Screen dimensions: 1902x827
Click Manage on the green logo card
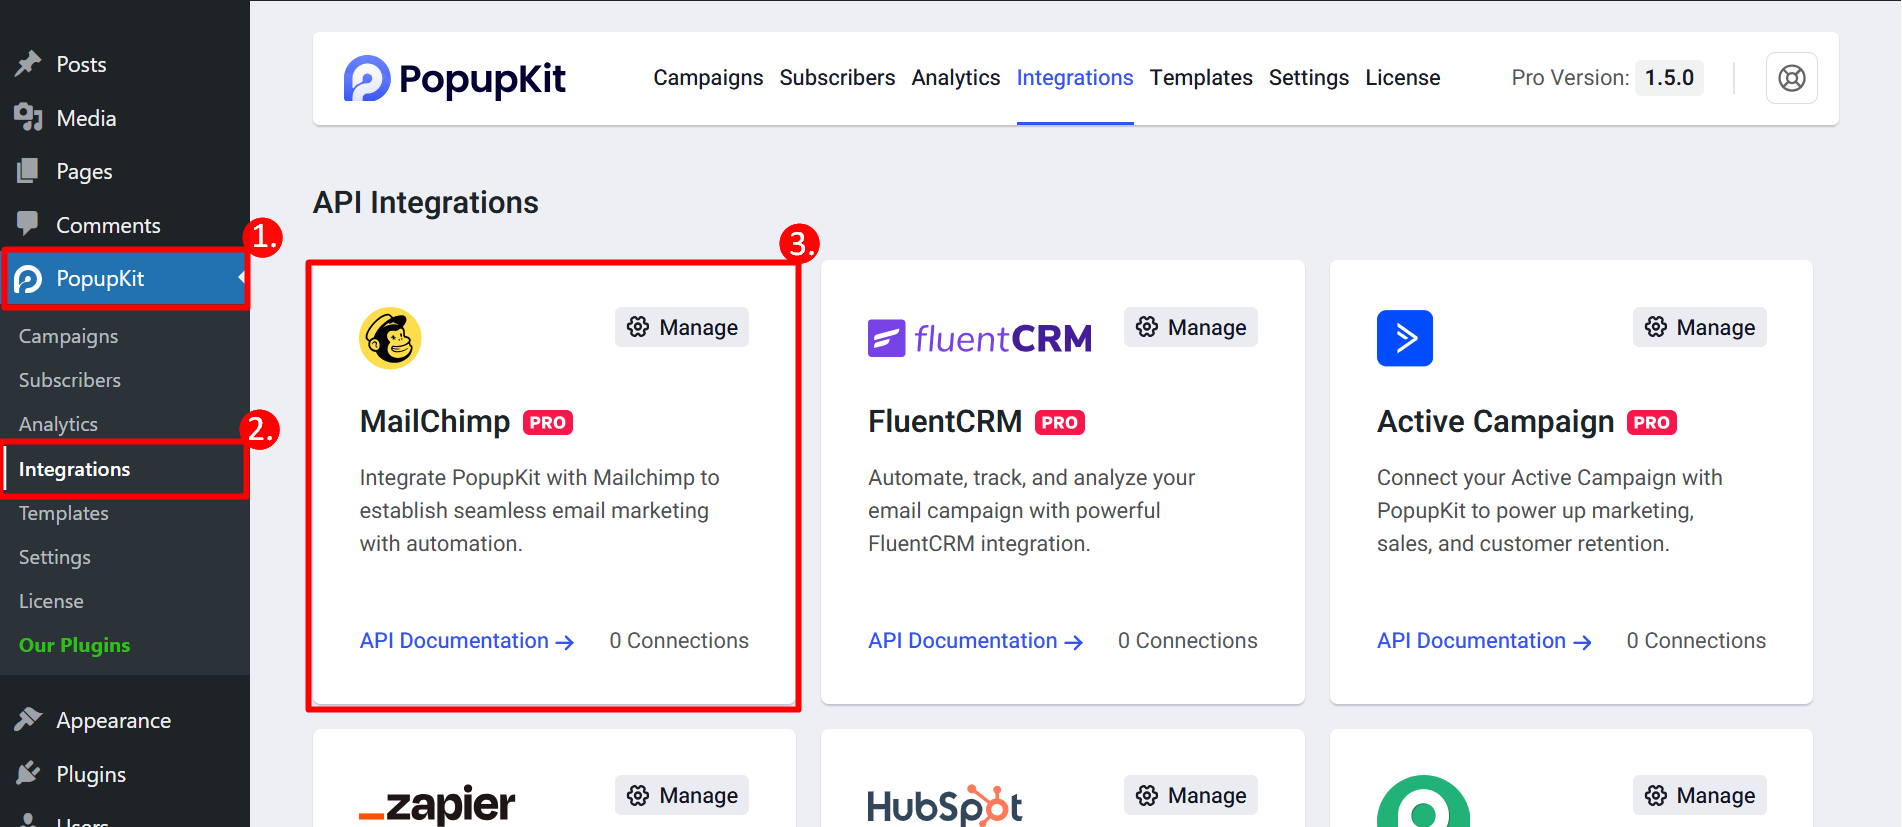[1699, 795]
